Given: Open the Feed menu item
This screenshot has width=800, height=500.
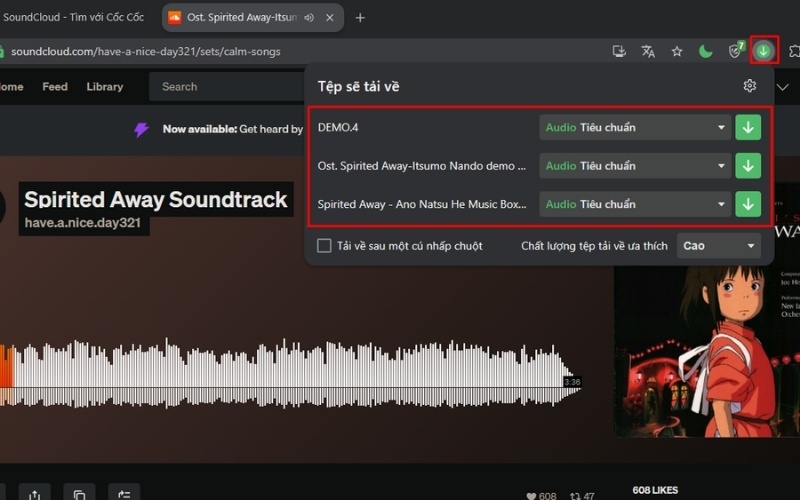Looking at the screenshot, I should (55, 87).
